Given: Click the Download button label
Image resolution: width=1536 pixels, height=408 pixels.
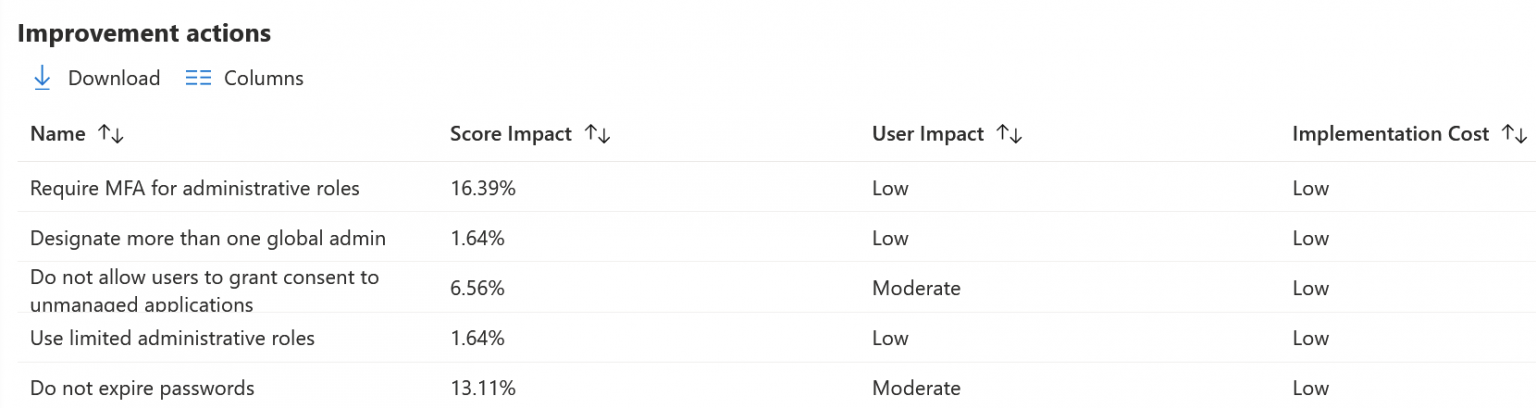Looking at the screenshot, I should click(114, 78).
